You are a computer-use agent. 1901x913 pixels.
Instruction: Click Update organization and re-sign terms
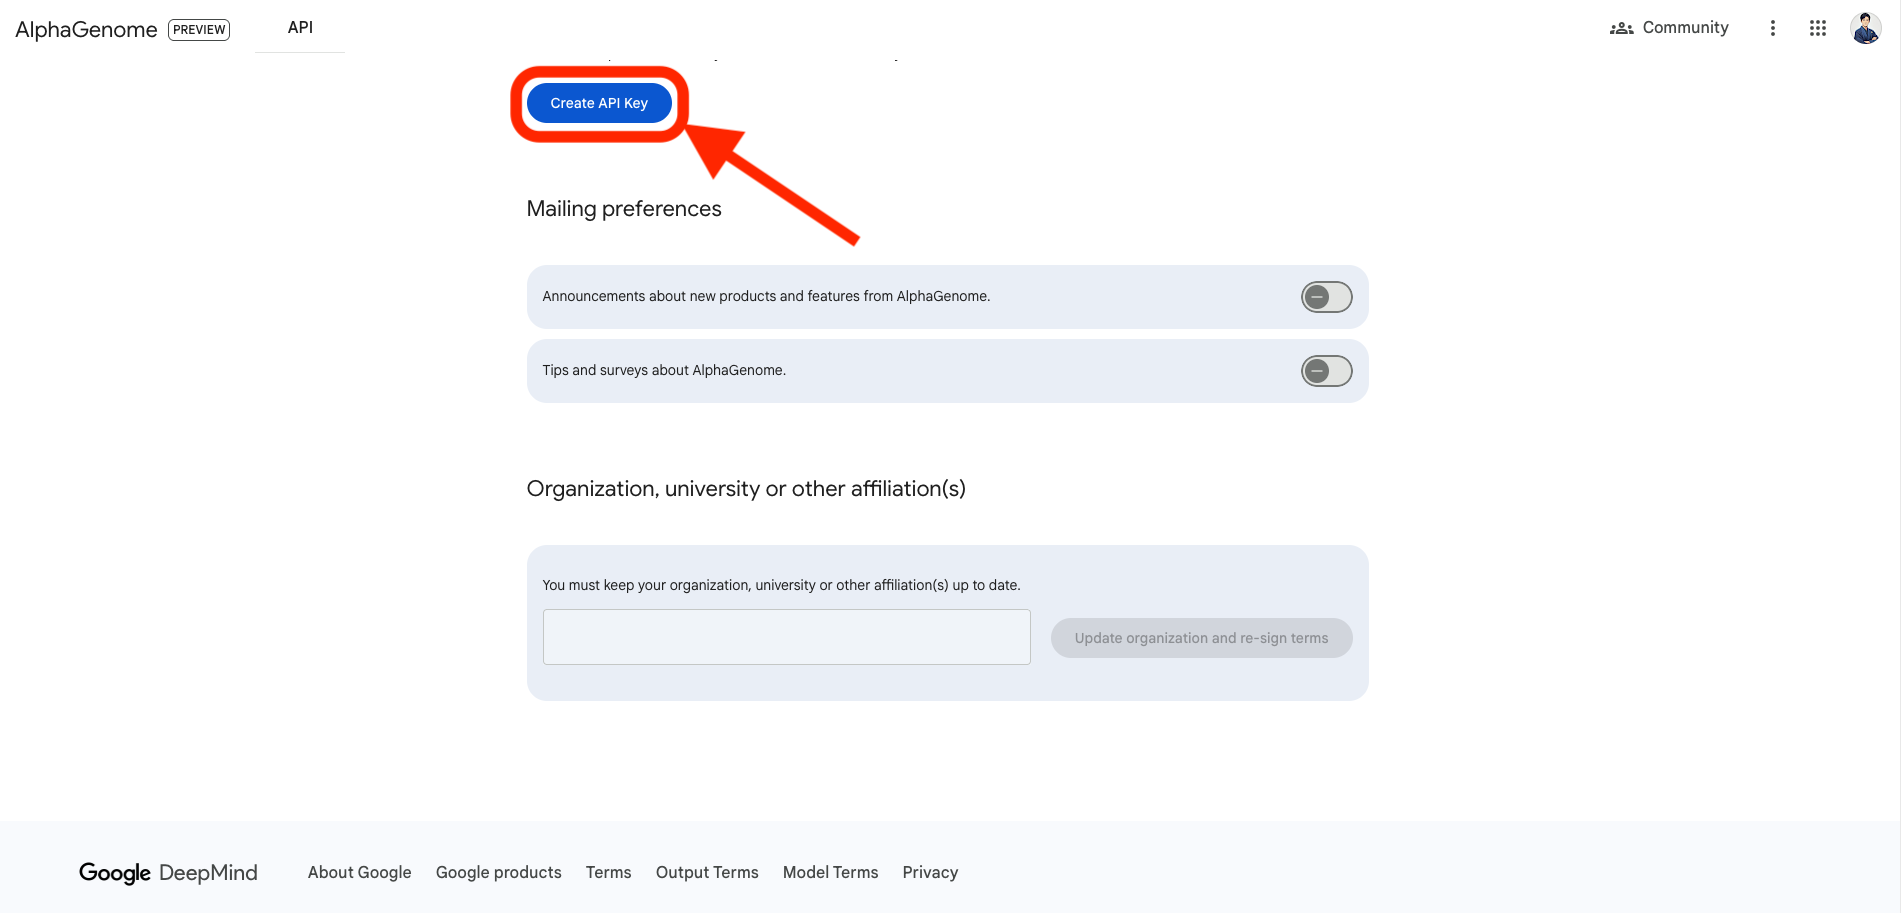1201,638
